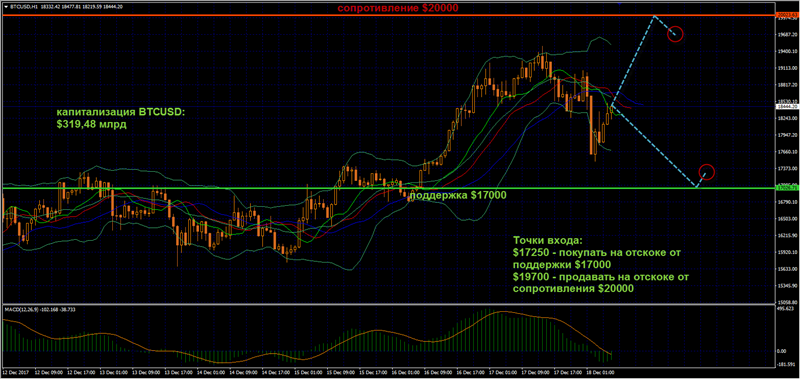Select the lower red circle marker near $17250
This screenshot has width=800, height=379.
click(707, 172)
